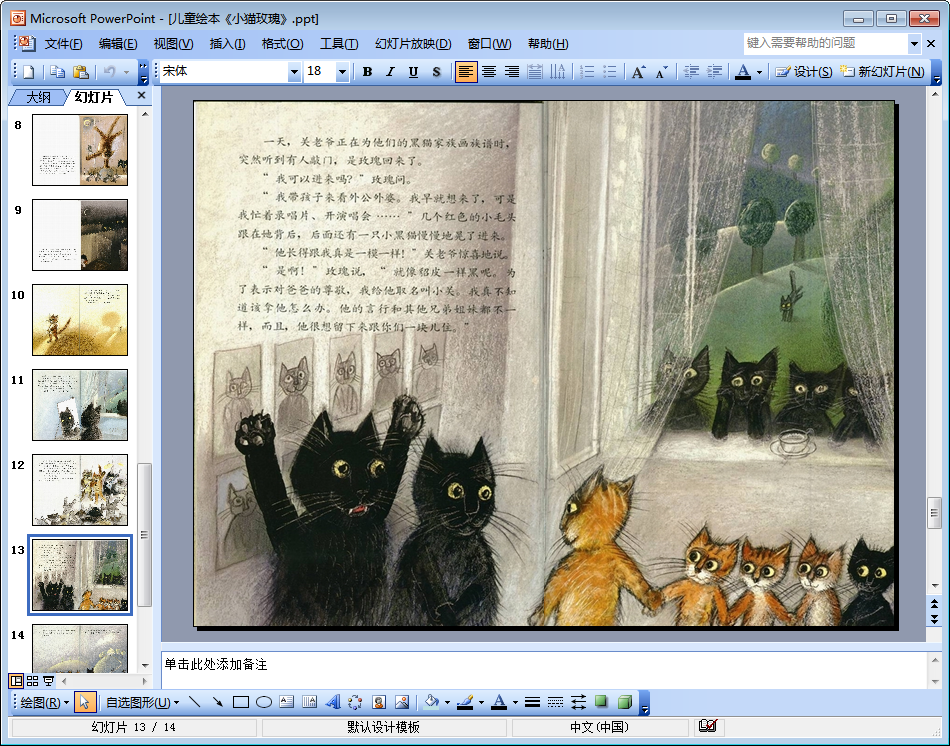Select slide 10 thumbnail
The width and height of the screenshot is (950, 746).
(x=80, y=320)
